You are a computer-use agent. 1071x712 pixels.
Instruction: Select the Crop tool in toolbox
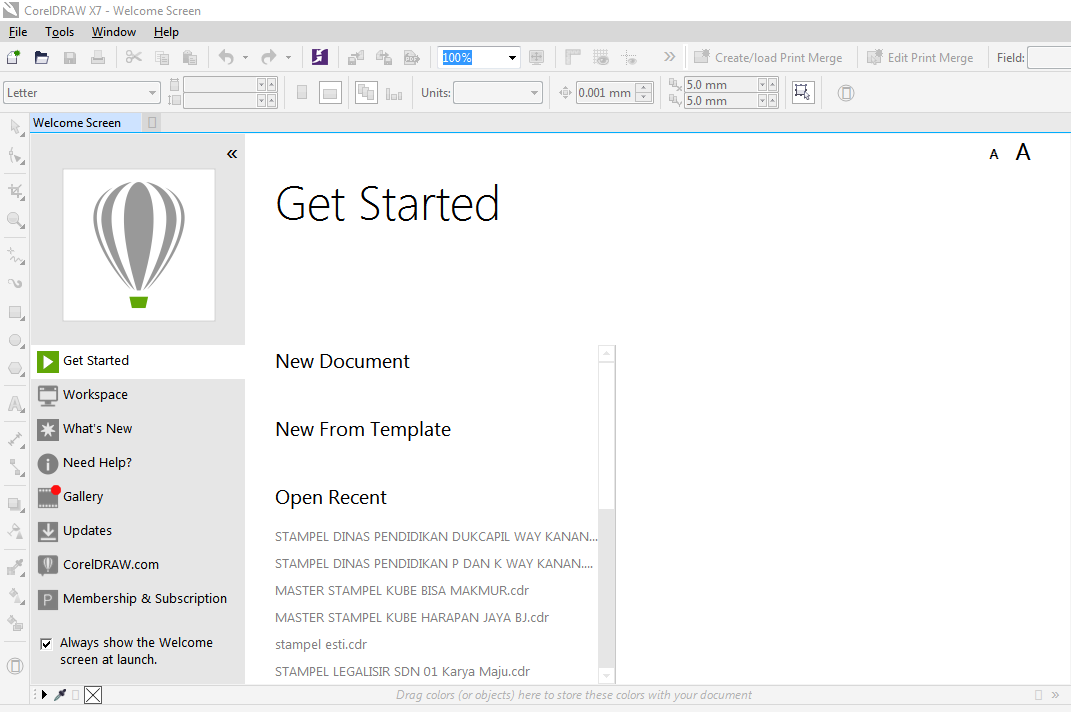click(x=16, y=191)
